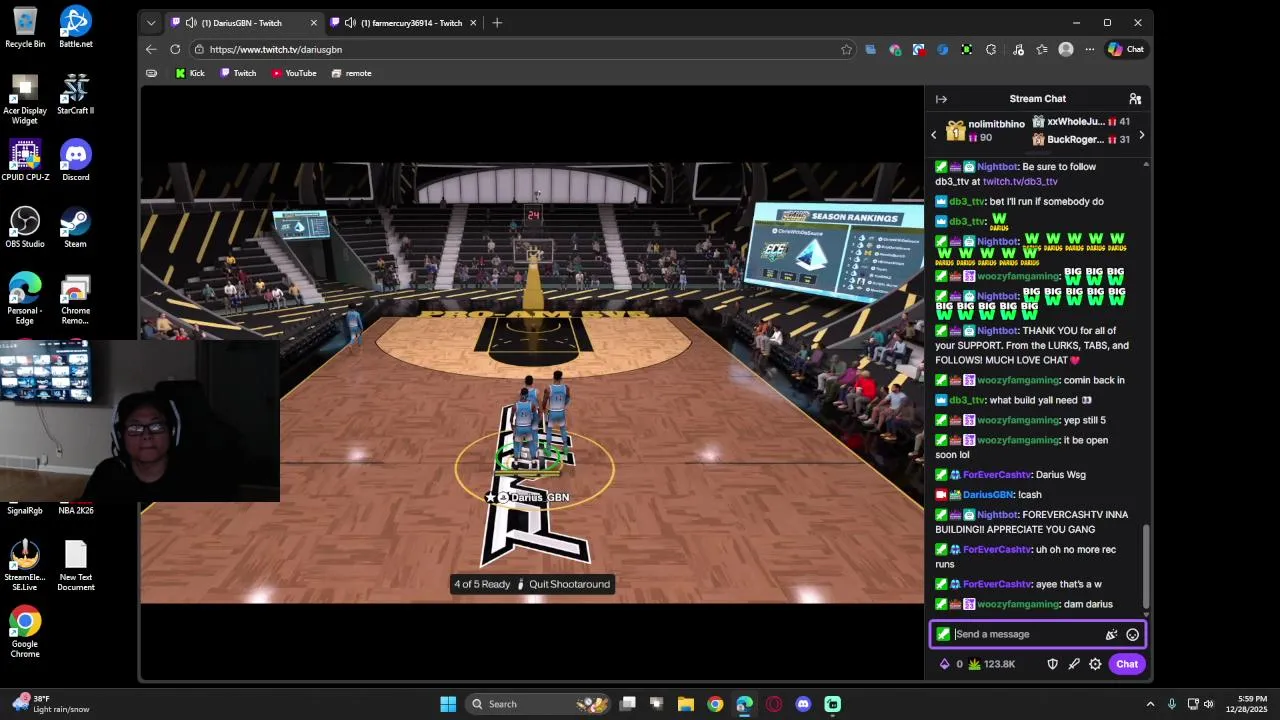This screenshot has width=1280, height=720.
Task: Collapse the Stream Chat panel
Action: [x=941, y=99]
